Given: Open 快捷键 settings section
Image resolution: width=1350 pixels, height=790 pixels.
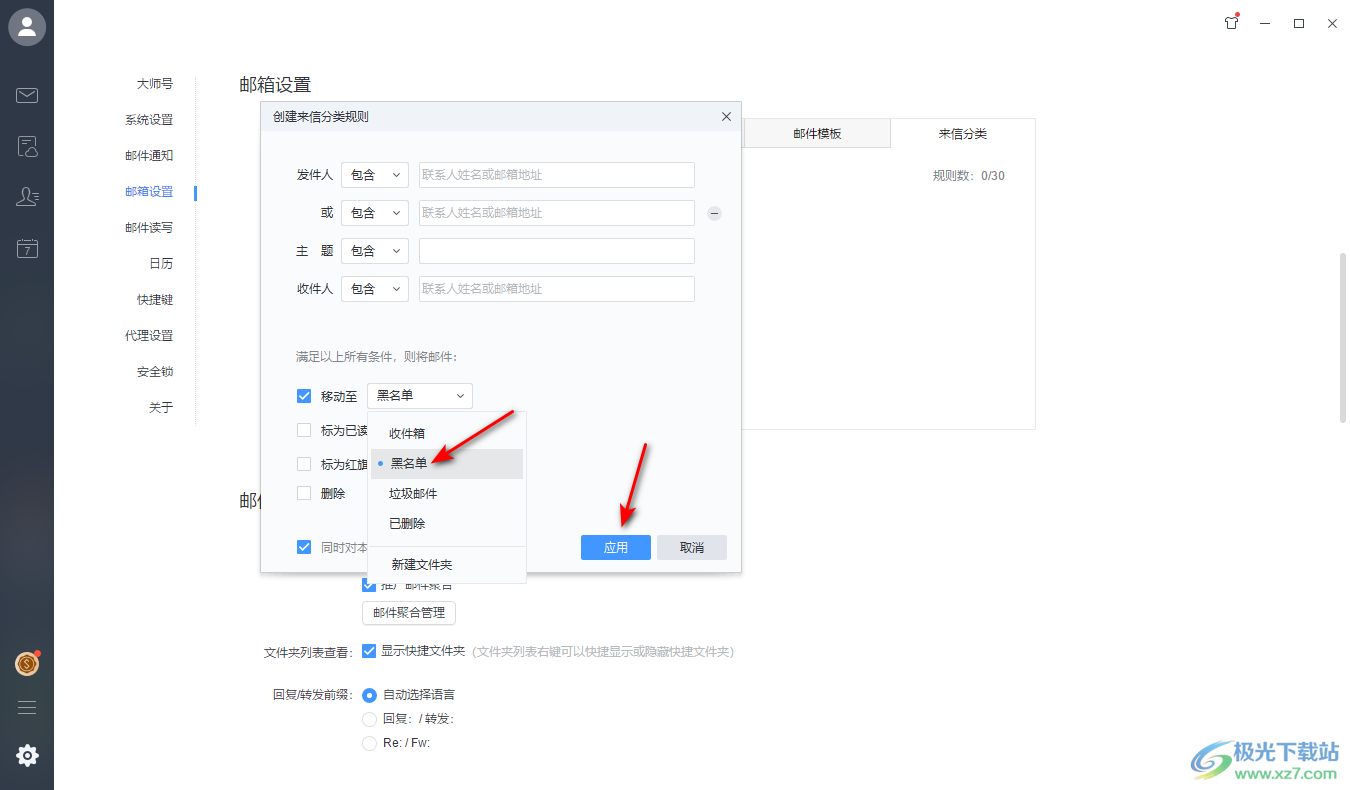Looking at the screenshot, I should pyautogui.click(x=155, y=300).
